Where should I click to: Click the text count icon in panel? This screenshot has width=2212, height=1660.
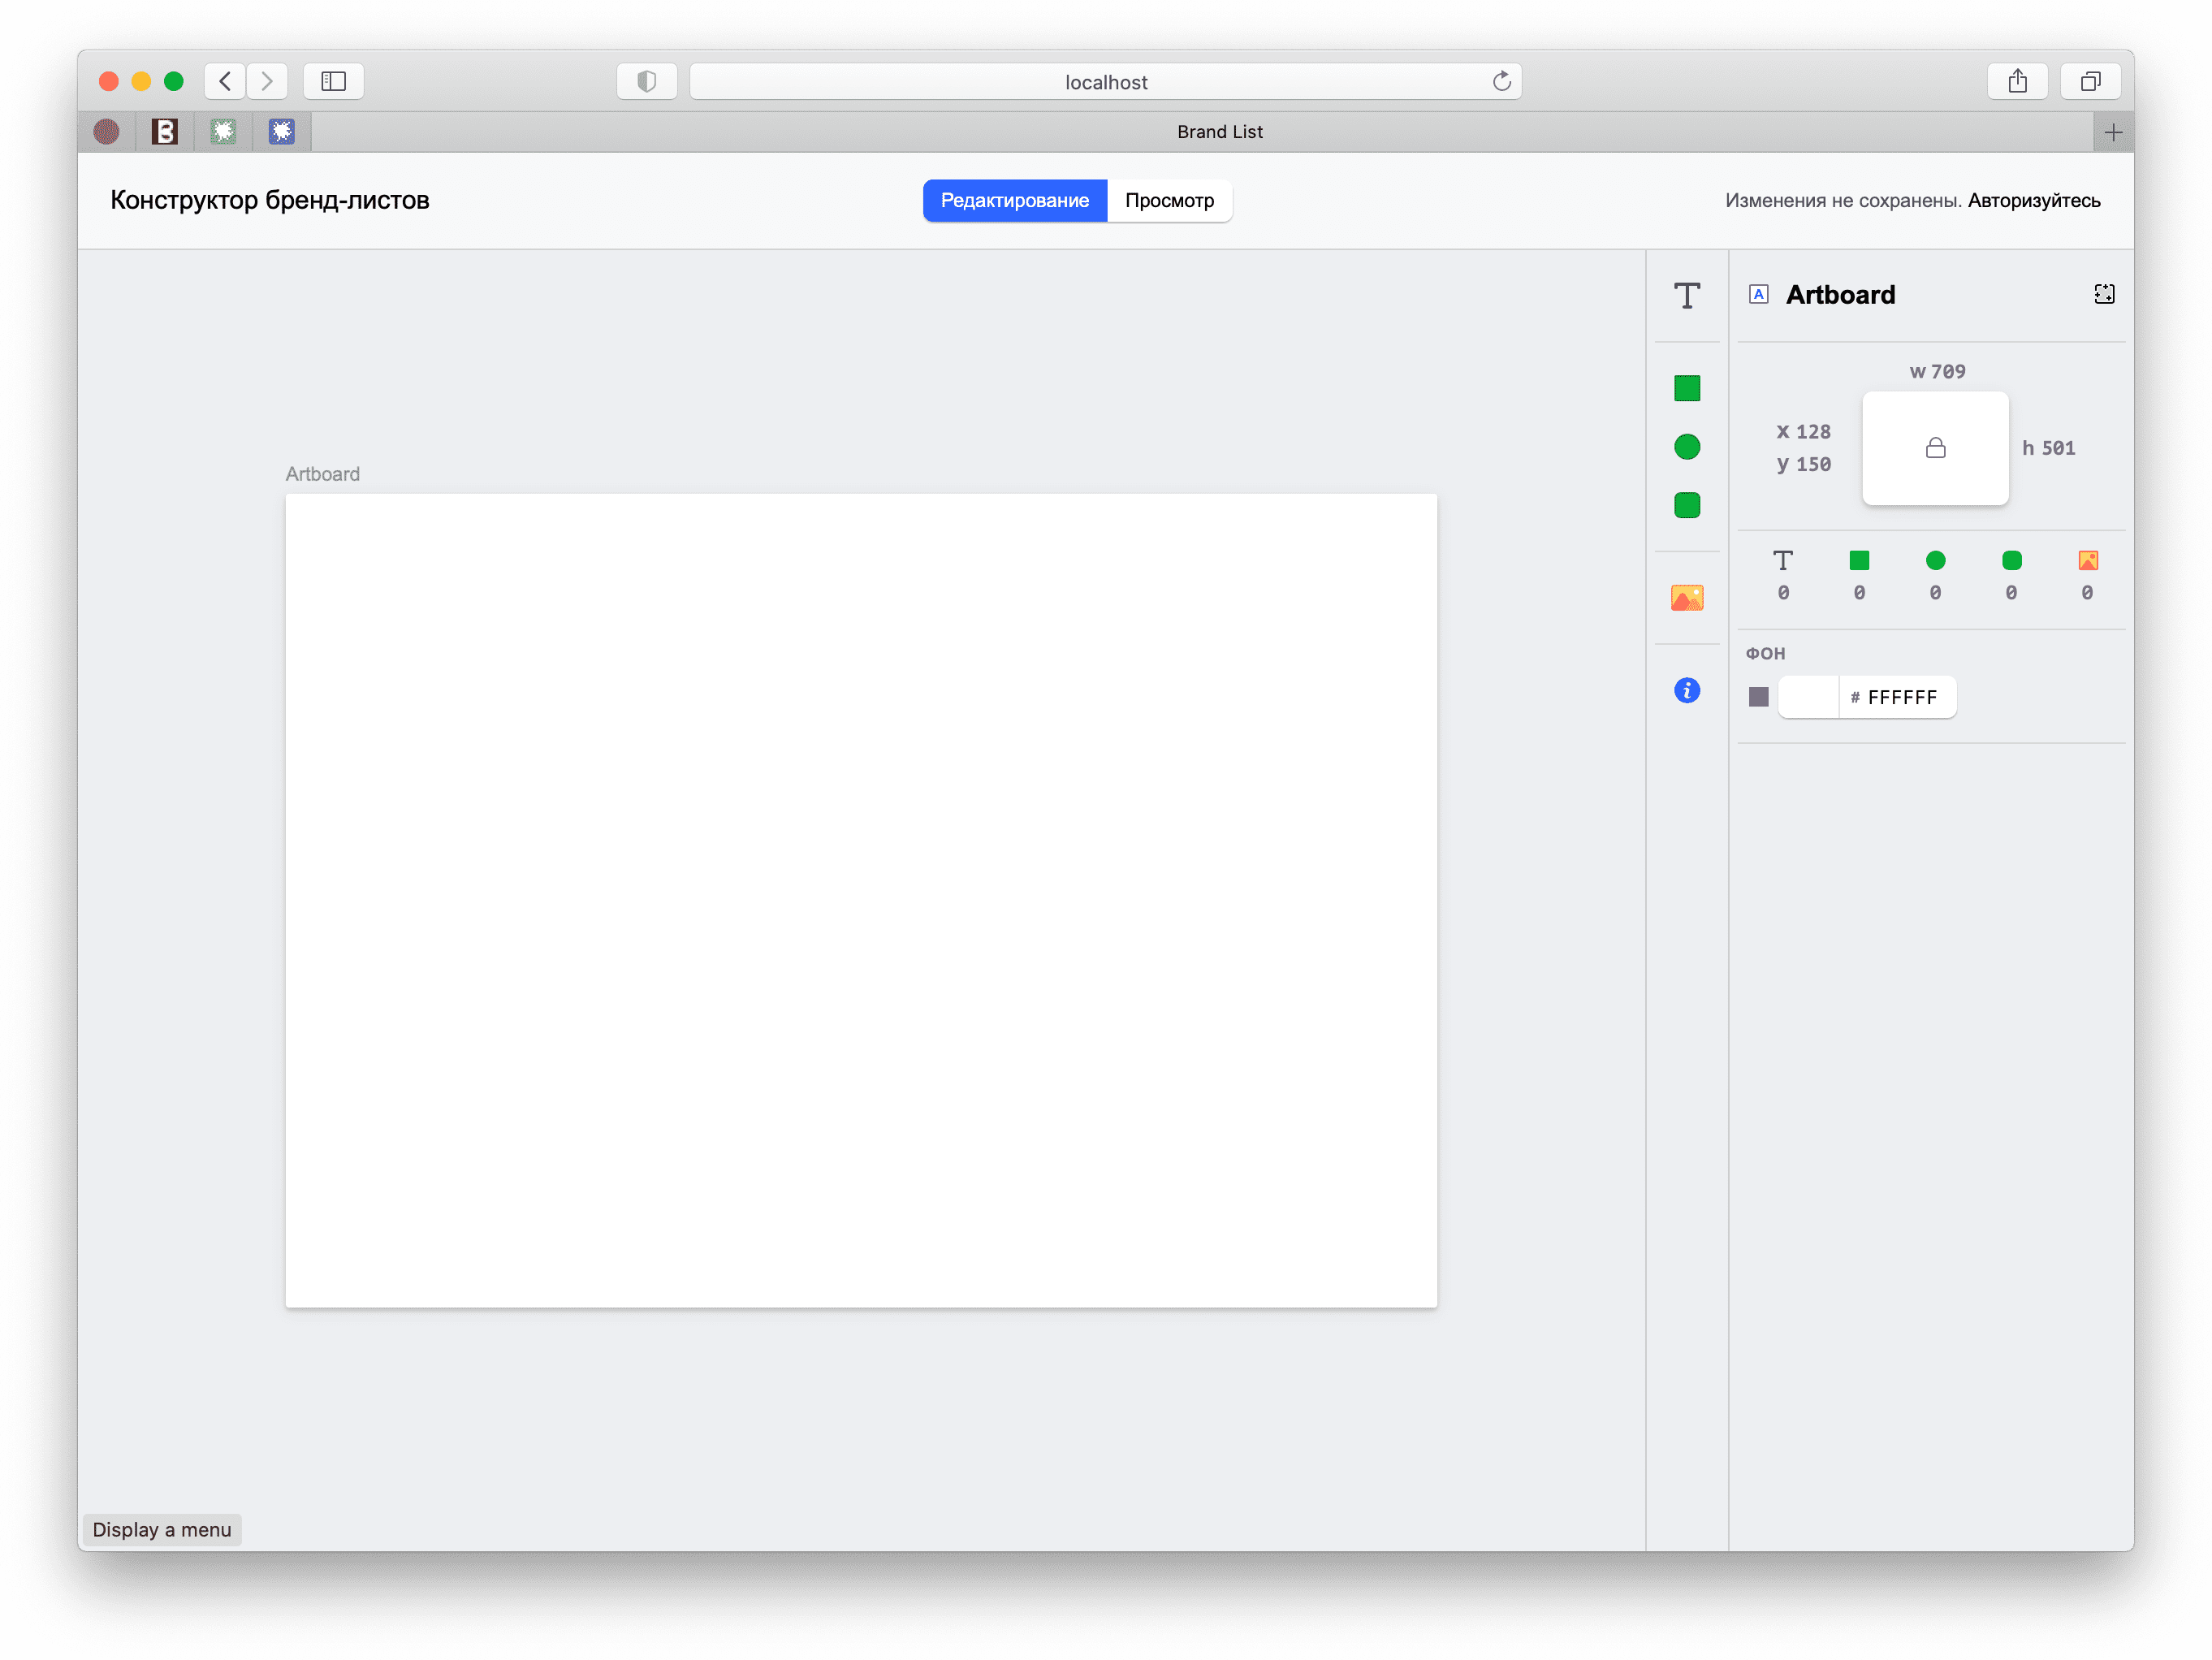[1782, 560]
